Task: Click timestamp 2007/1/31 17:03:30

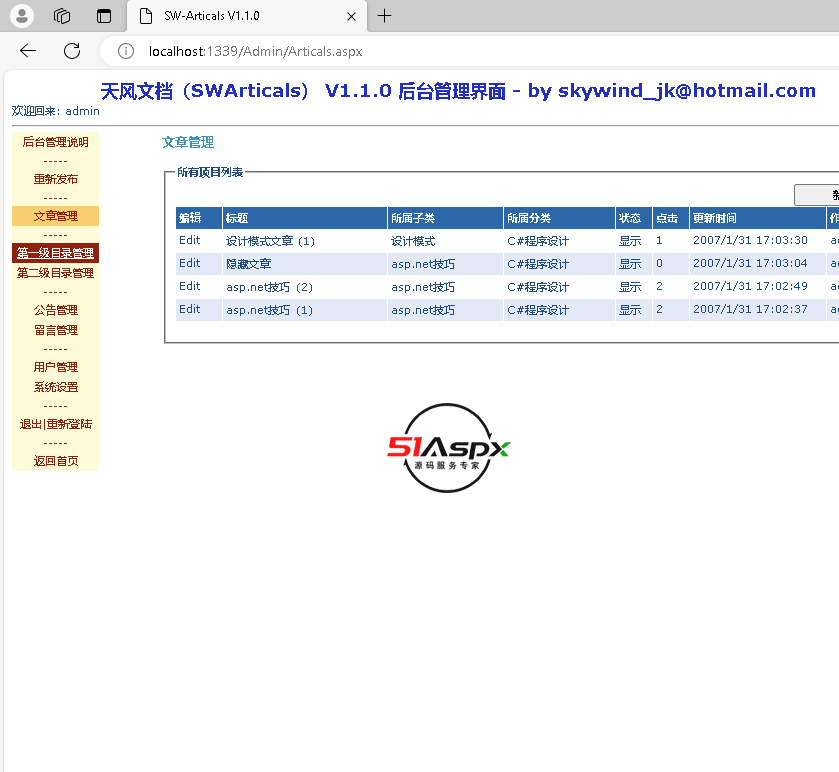Action: (750, 240)
